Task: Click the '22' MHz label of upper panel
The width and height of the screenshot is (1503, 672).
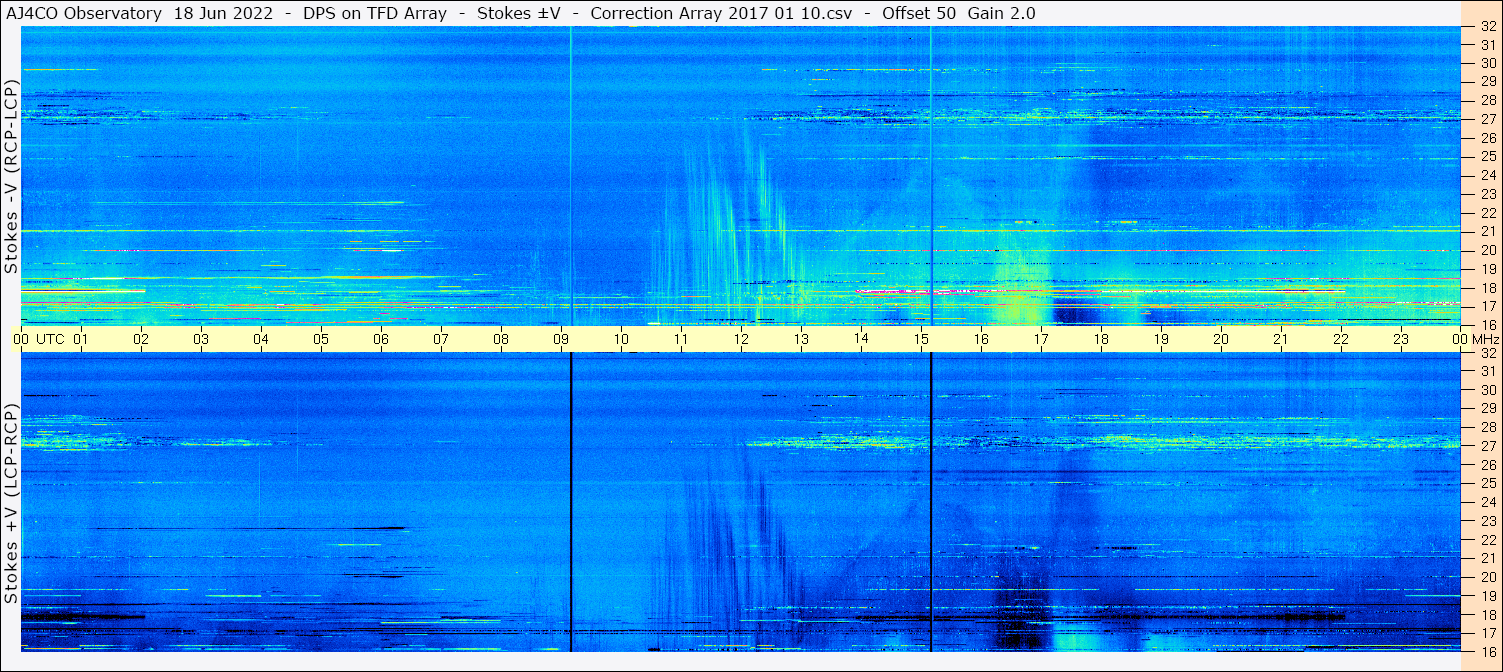Action: tap(1487, 213)
